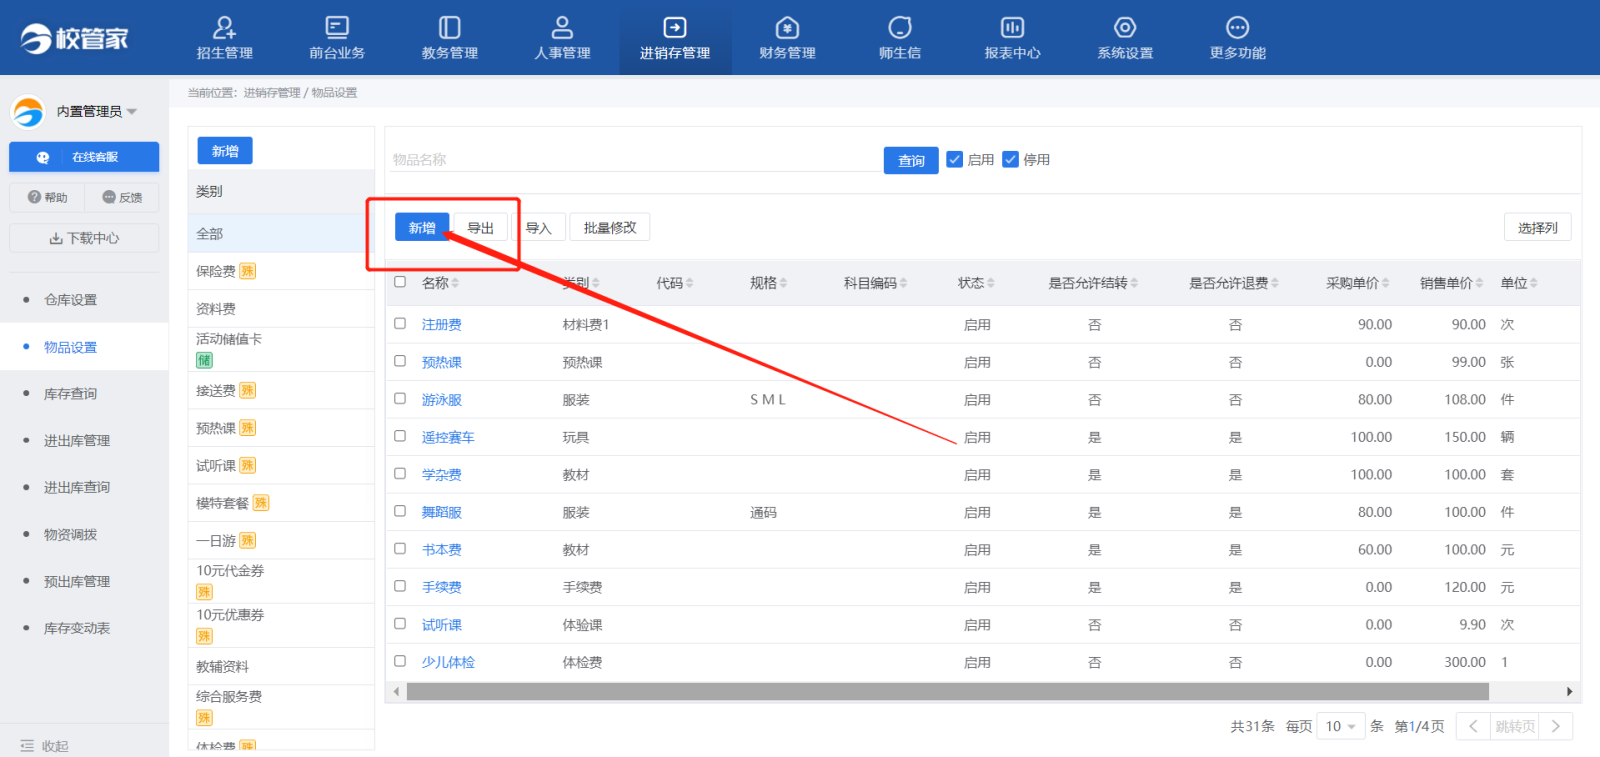Click the horizontal table scrollbar thumb
Viewport: 1600px width, 757px height.
point(947,692)
